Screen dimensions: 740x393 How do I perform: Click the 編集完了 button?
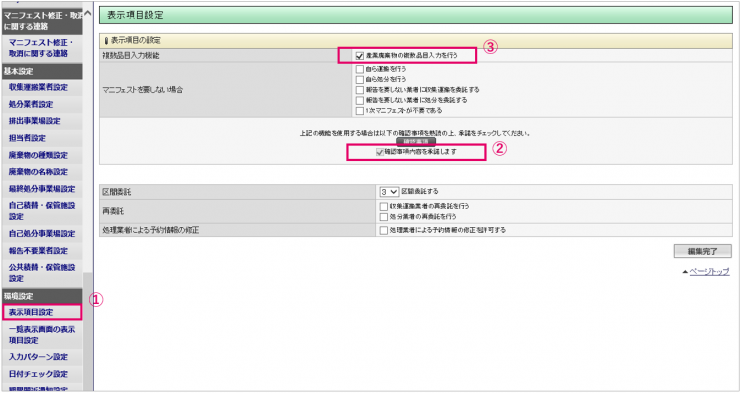(x=703, y=251)
